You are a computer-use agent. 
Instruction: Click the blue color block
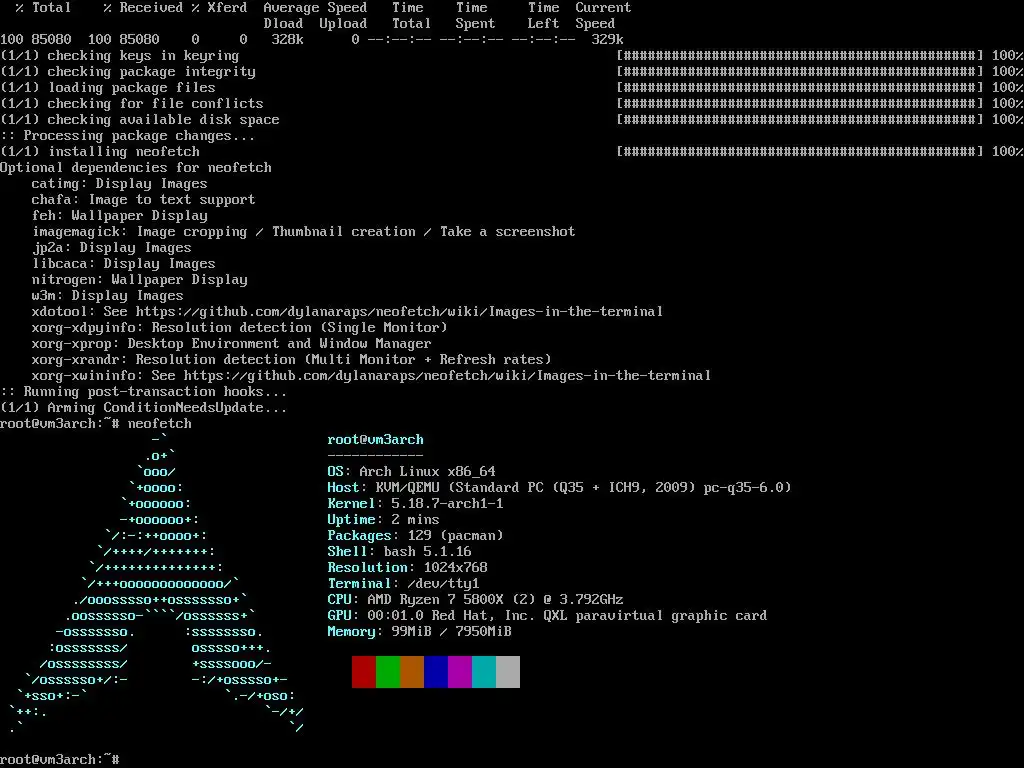coord(436,672)
